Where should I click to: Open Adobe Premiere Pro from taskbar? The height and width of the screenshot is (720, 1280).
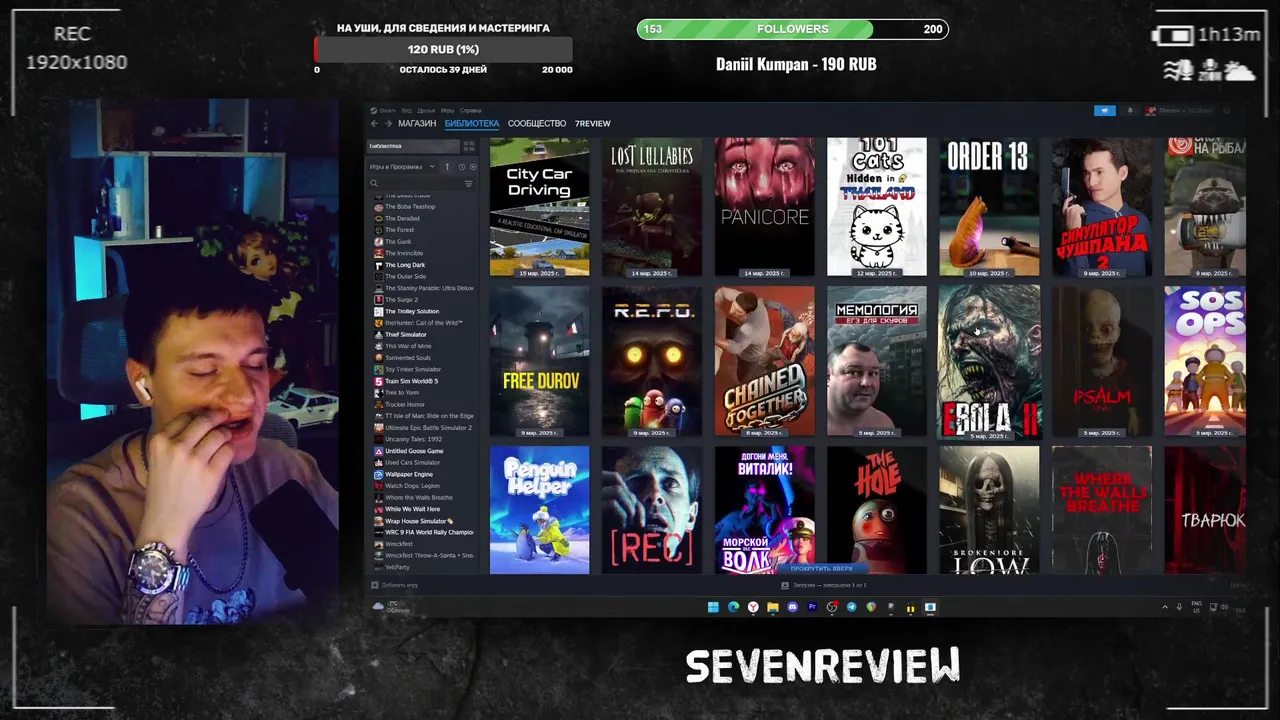pos(812,607)
